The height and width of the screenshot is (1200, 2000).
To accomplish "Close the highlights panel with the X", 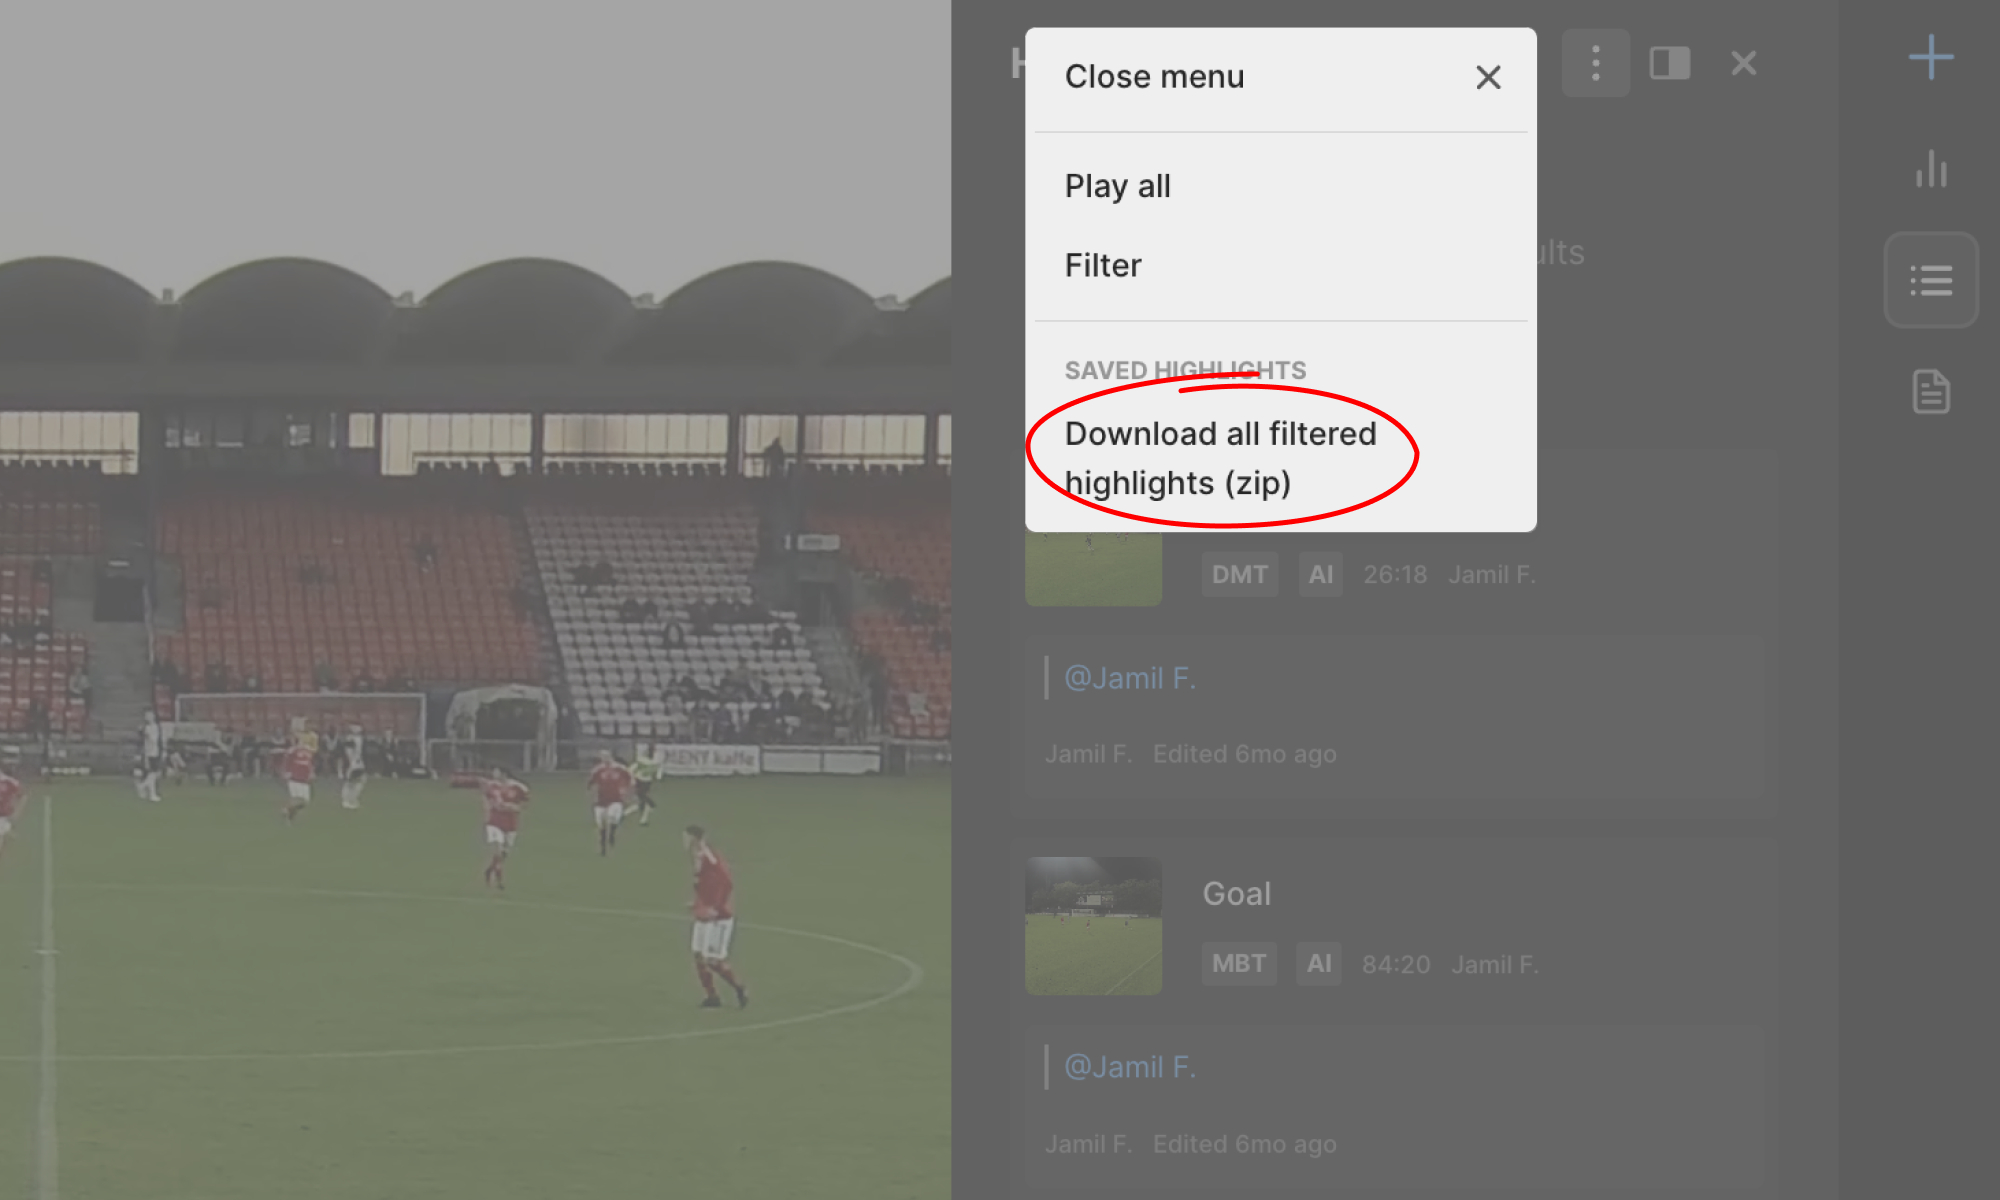I will coord(1744,63).
